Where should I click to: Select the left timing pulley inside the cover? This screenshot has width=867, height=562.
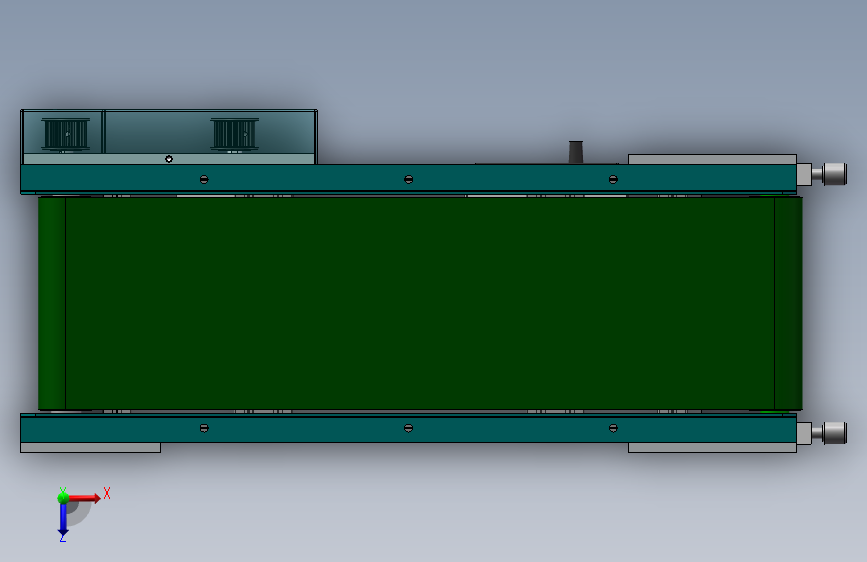pyautogui.click(x=66, y=134)
